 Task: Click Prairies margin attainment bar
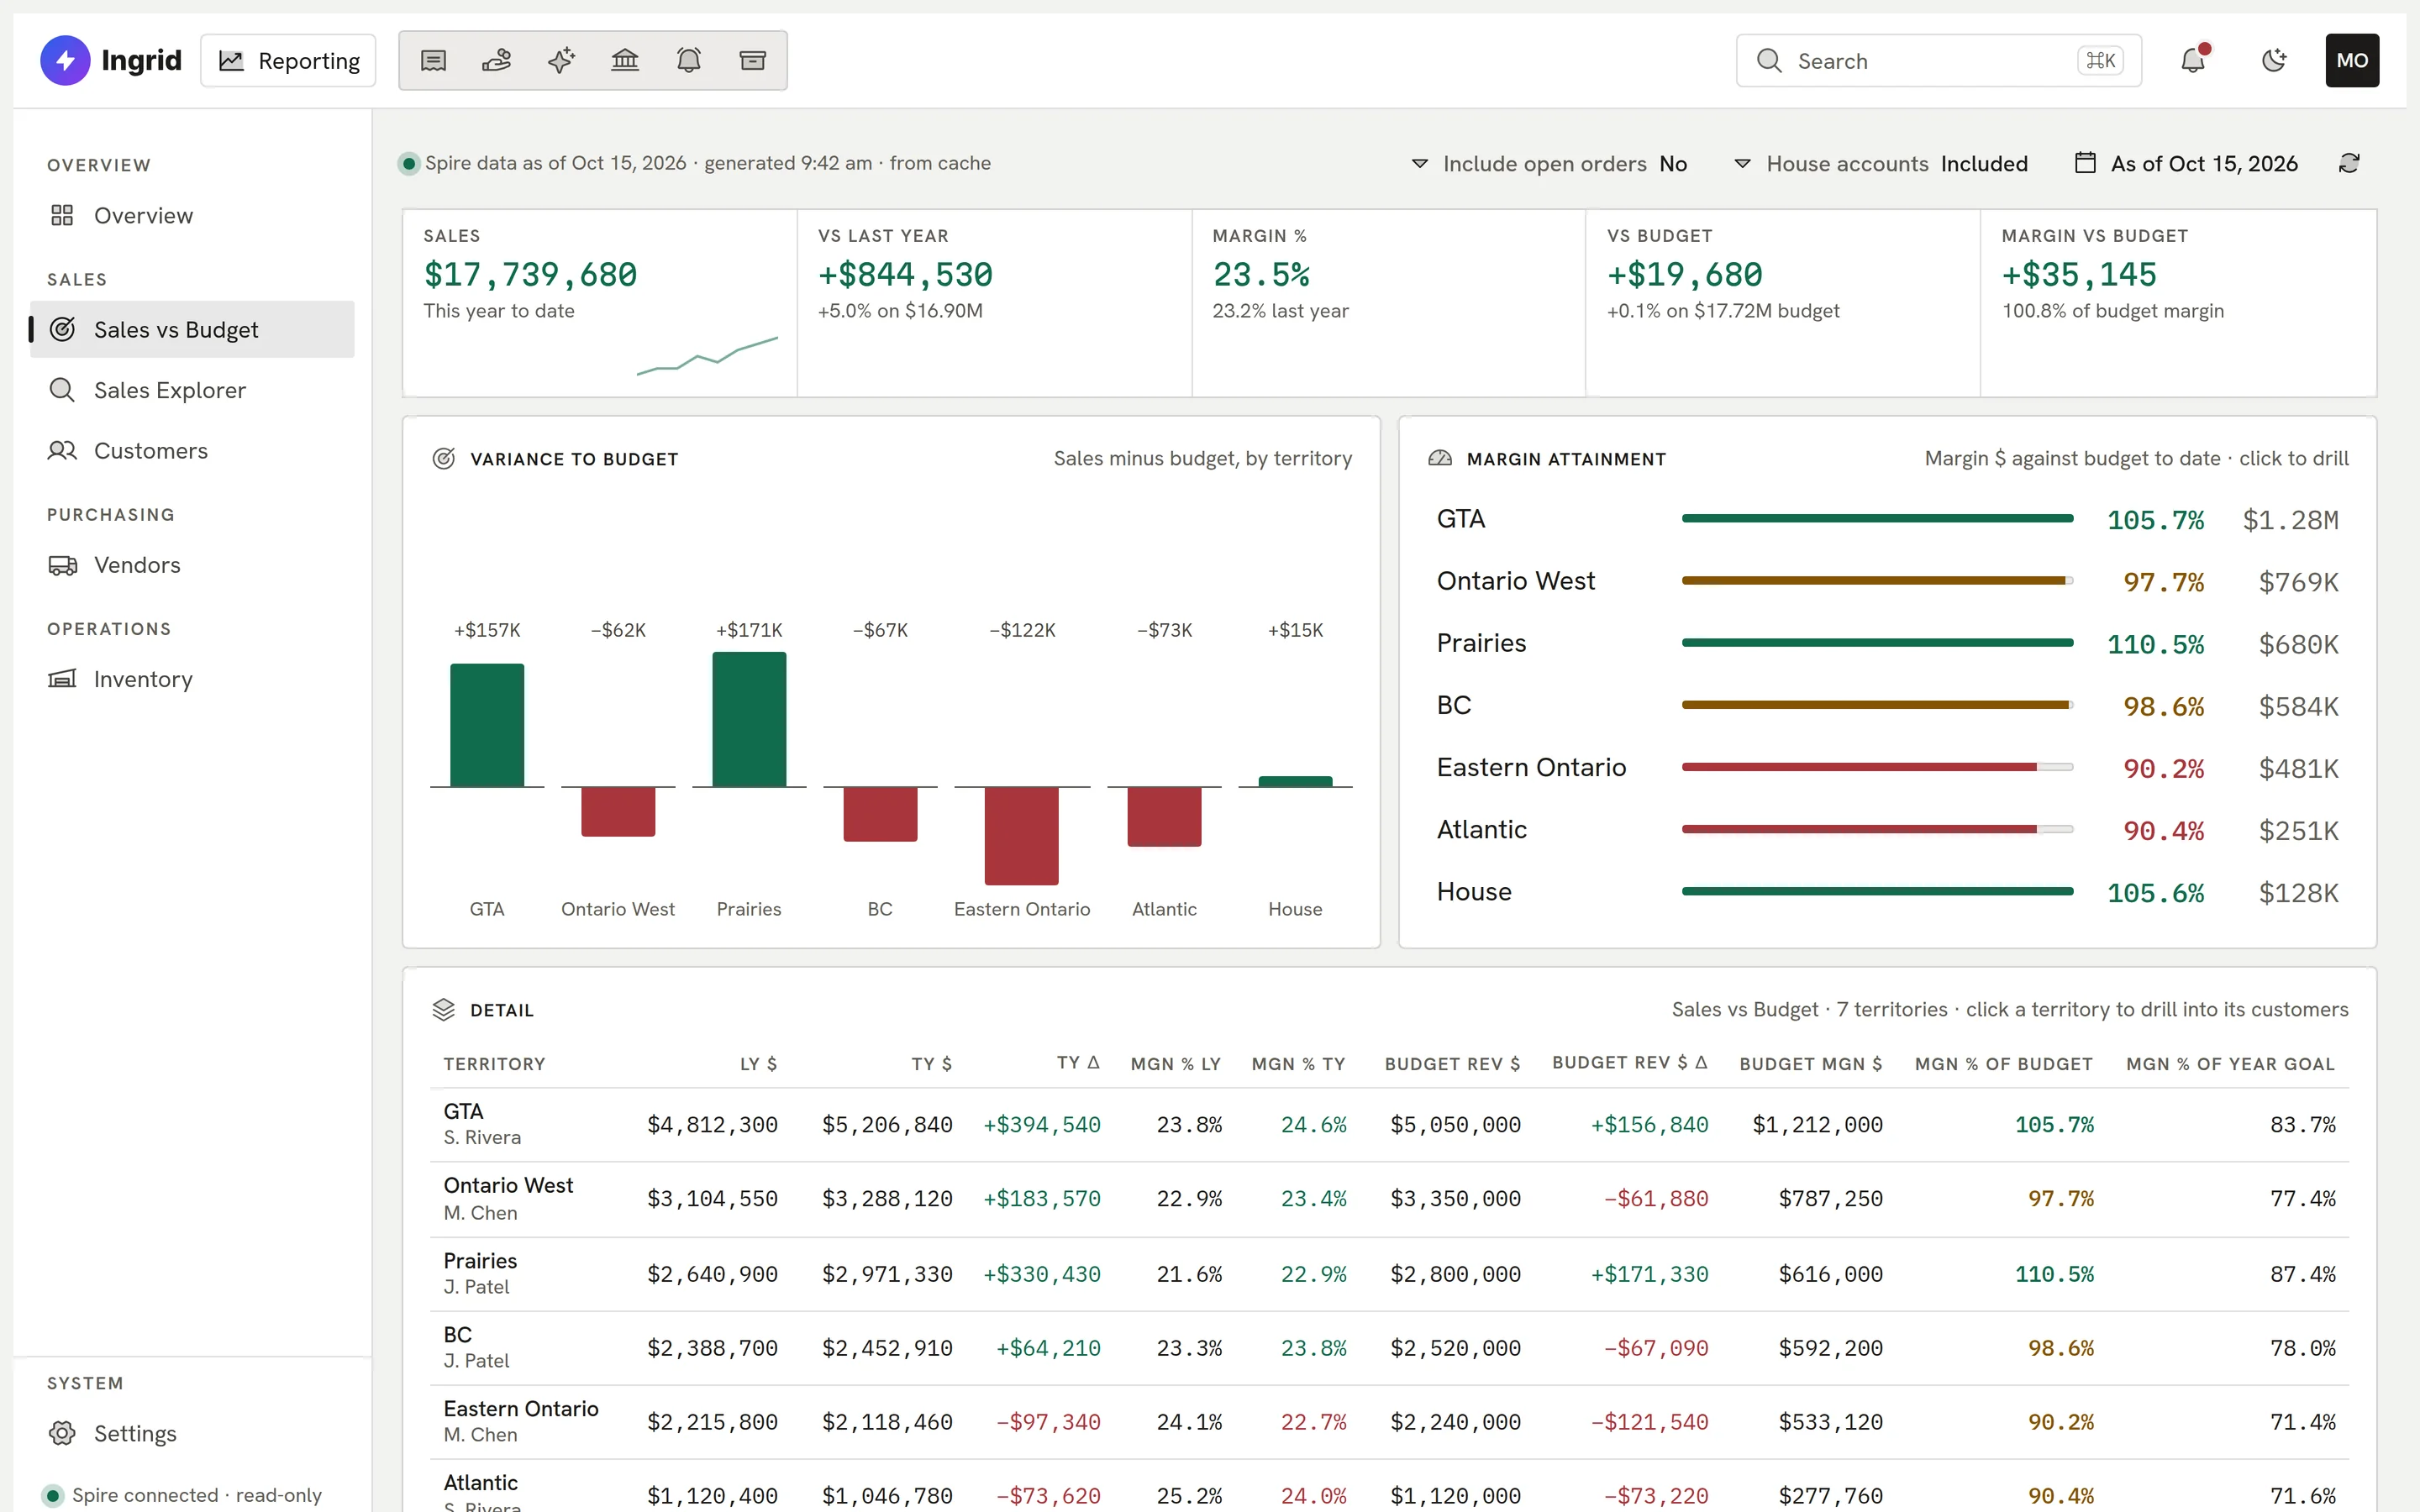[x=1877, y=643]
